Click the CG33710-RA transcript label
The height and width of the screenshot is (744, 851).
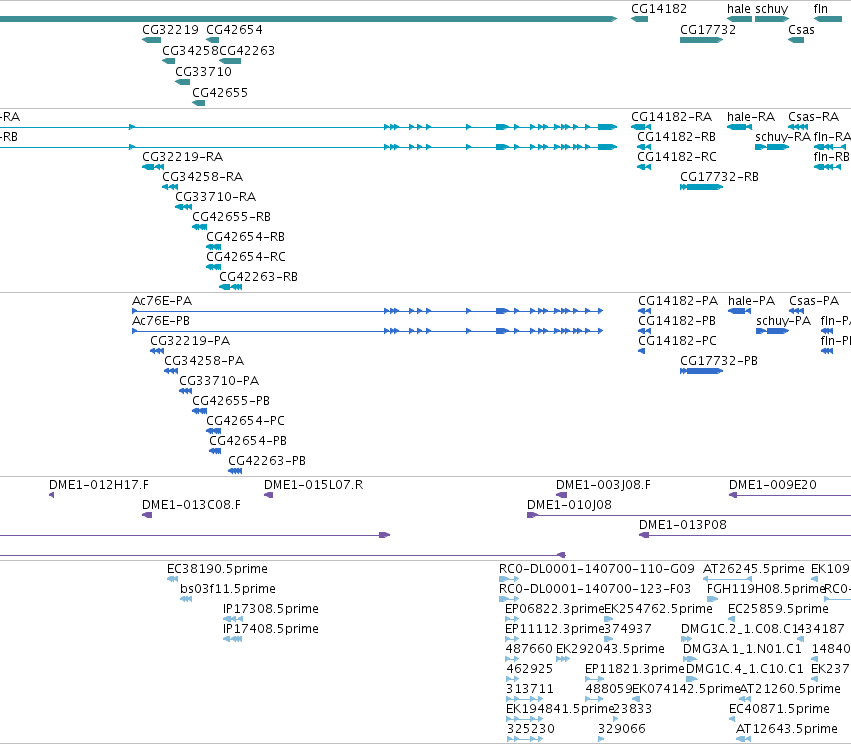pos(215,197)
